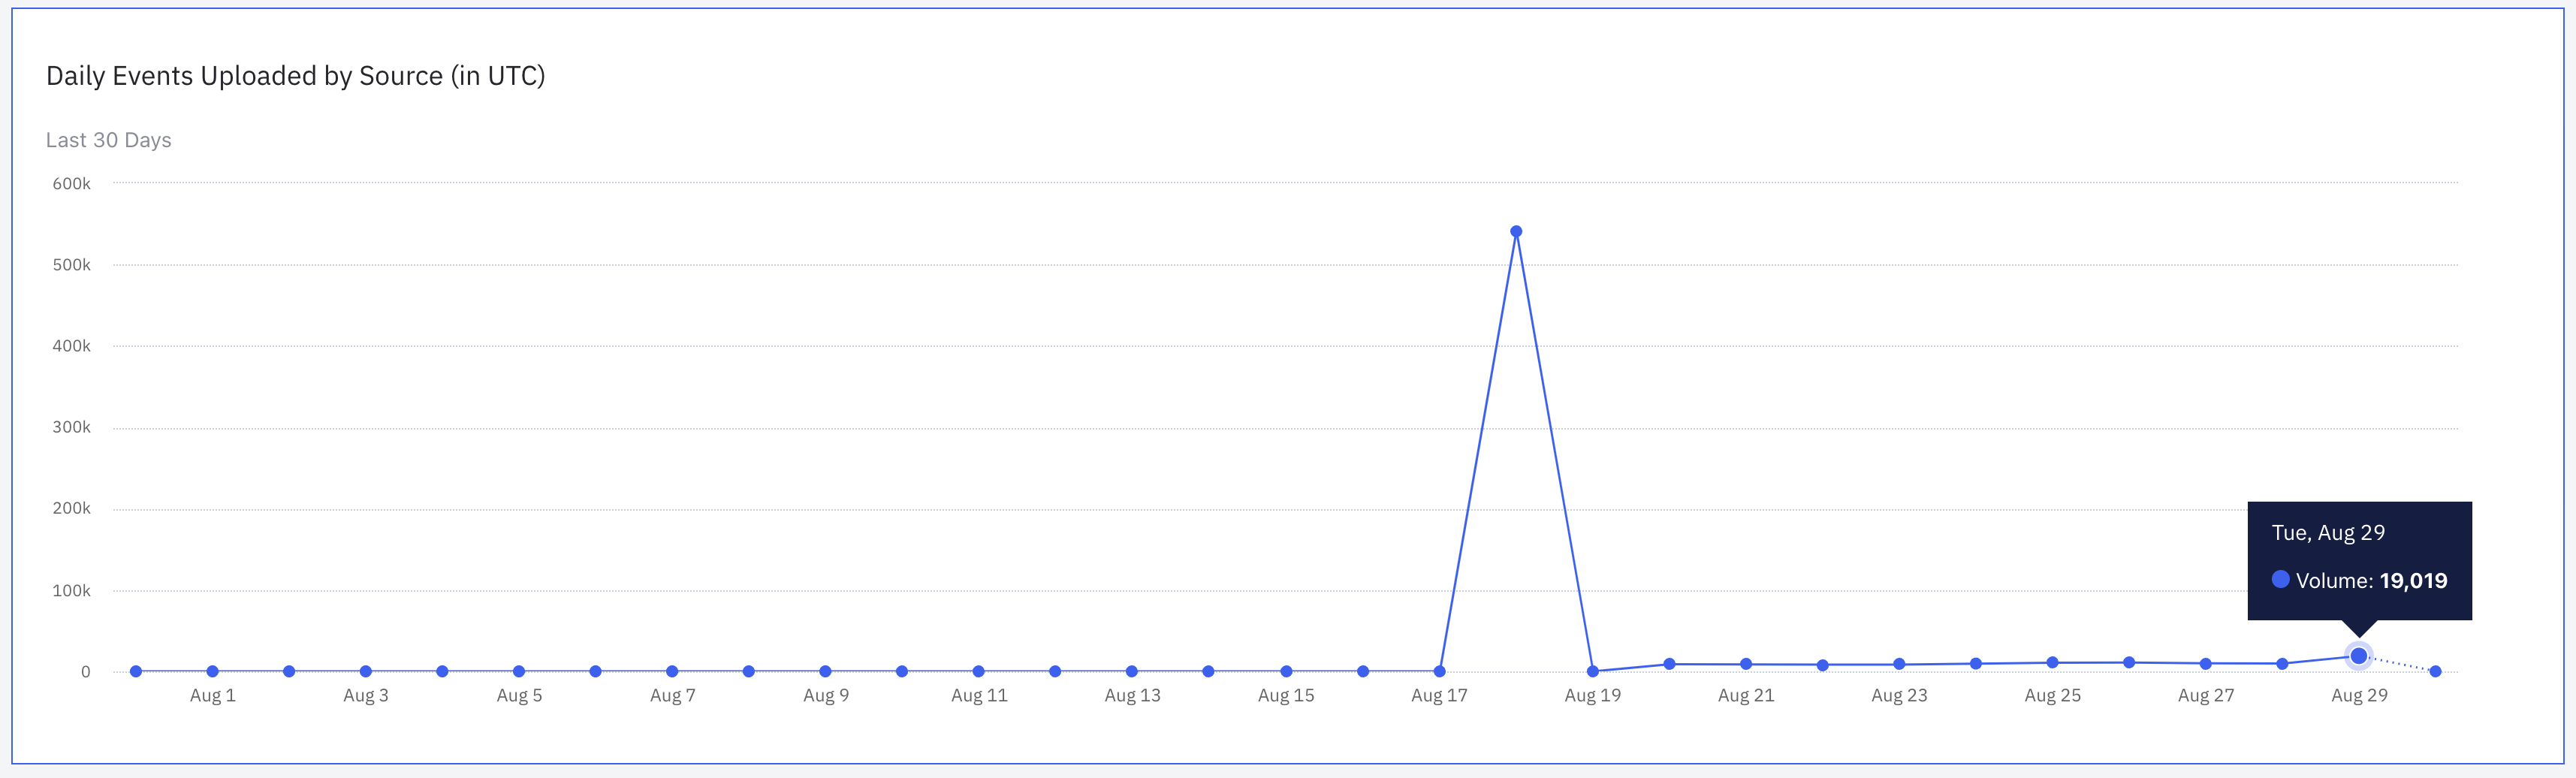The width and height of the screenshot is (2576, 778).
Task: Click the Tue, Aug 29 tooltip header
Action: (2328, 533)
